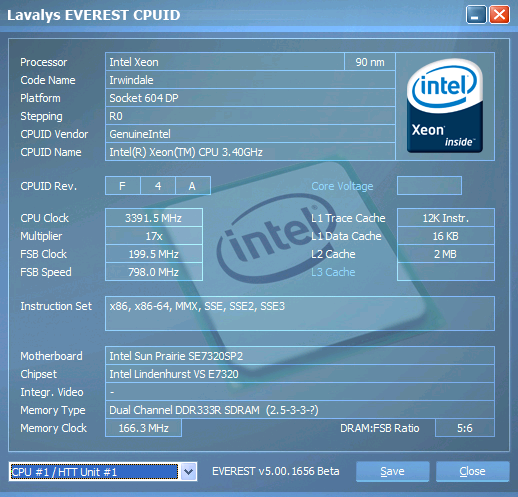Click the Motherboard label
The image size is (518, 497).
(x=51, y=356)
